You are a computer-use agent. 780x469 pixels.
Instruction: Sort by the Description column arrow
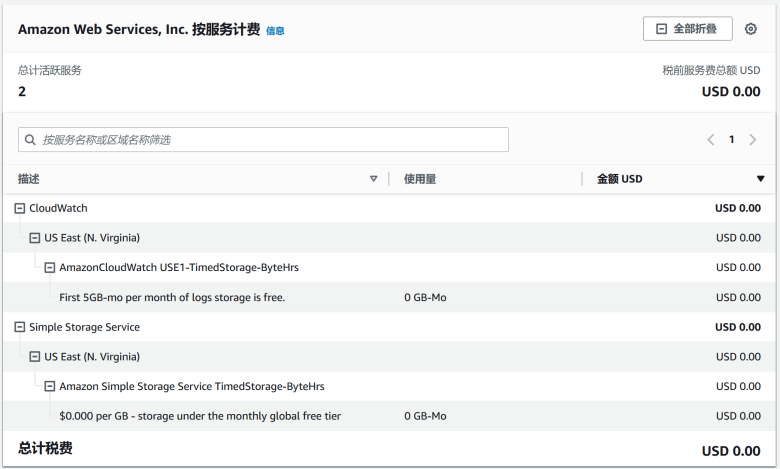[x=374, y=179]
